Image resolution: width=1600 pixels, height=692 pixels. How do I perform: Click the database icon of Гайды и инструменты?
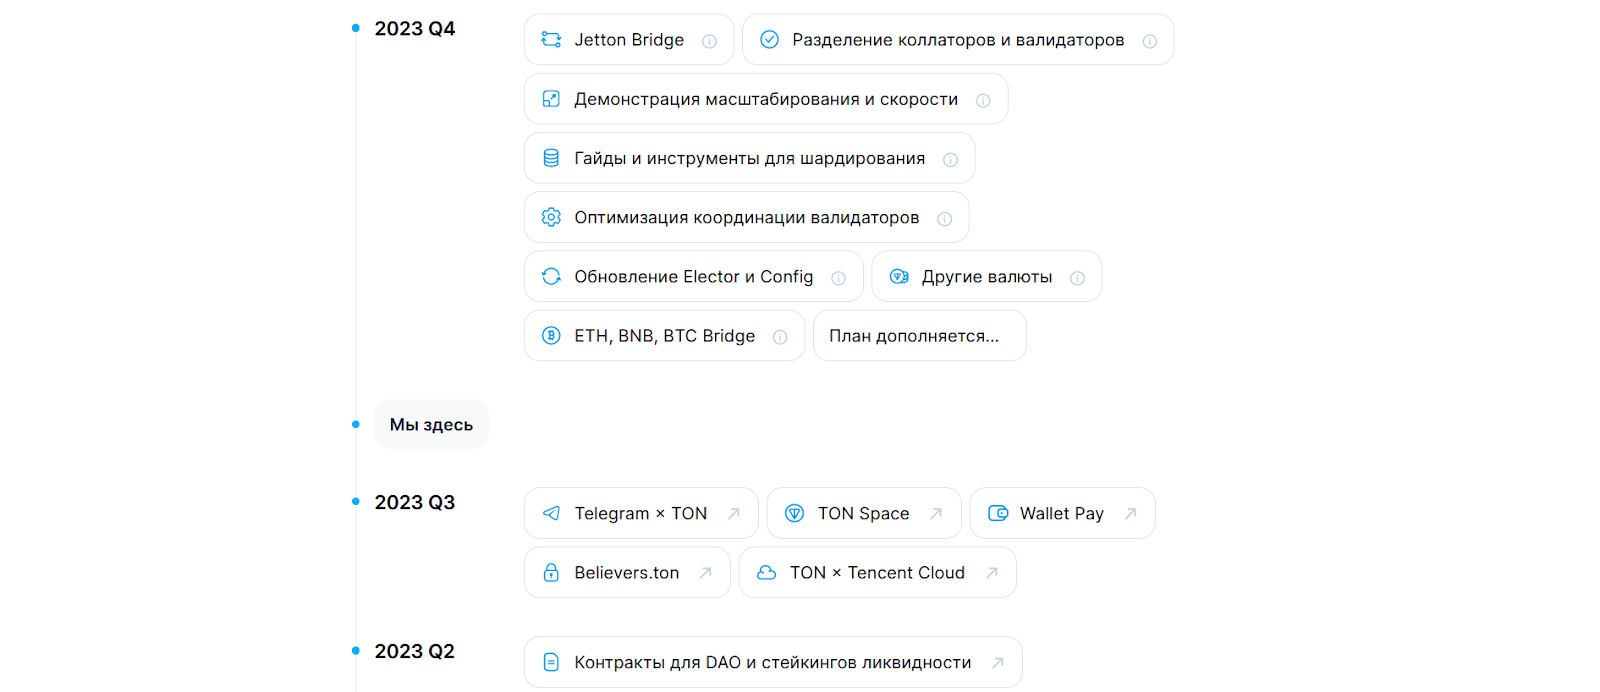[551, 158]
